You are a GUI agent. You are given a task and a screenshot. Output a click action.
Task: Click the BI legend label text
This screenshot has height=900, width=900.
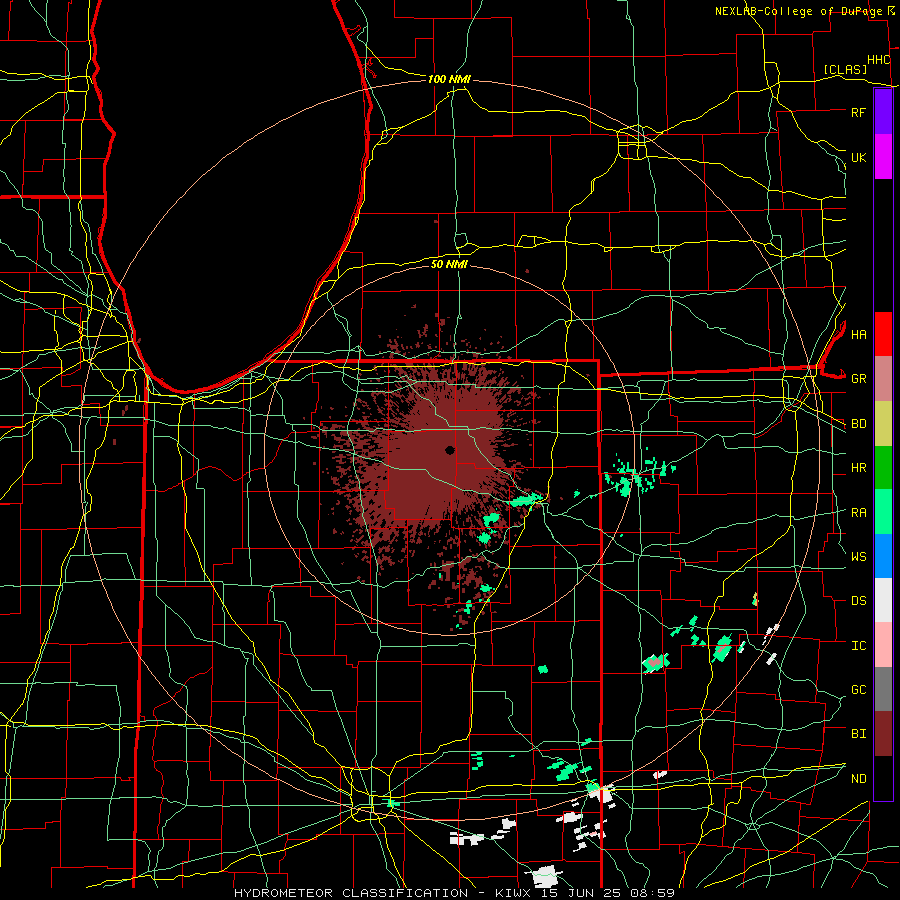859,734
